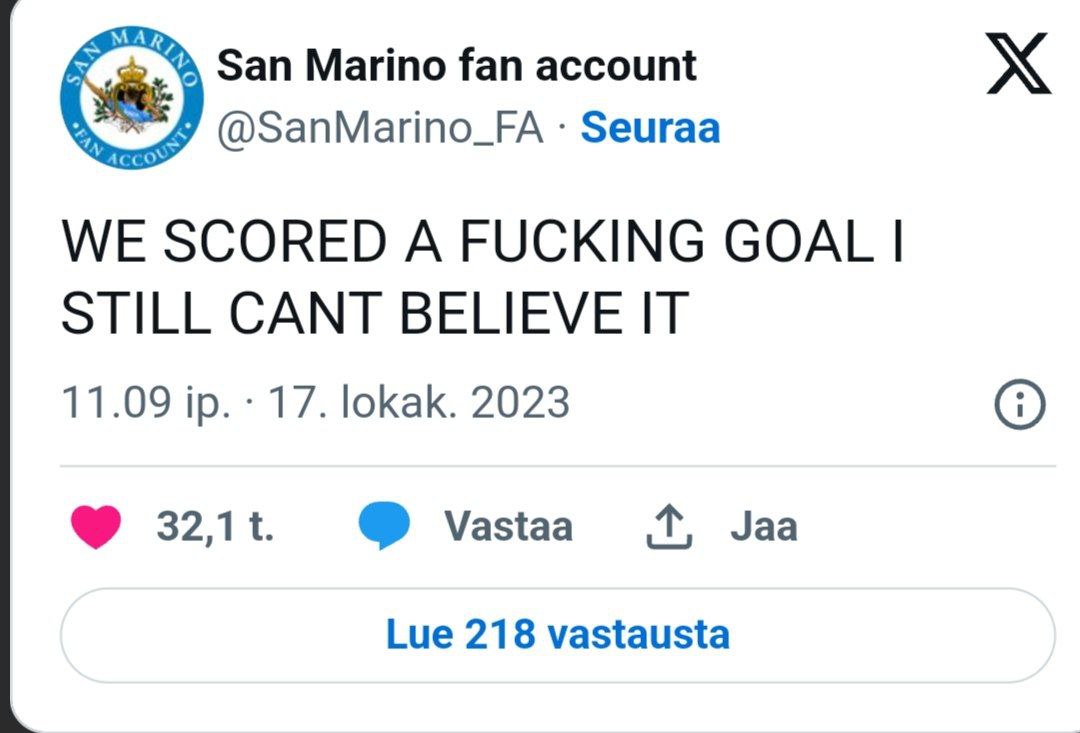The image size is (1080, 733).
Task: Click the 32,1 t. likes count
Action: (x=215, y=526)
